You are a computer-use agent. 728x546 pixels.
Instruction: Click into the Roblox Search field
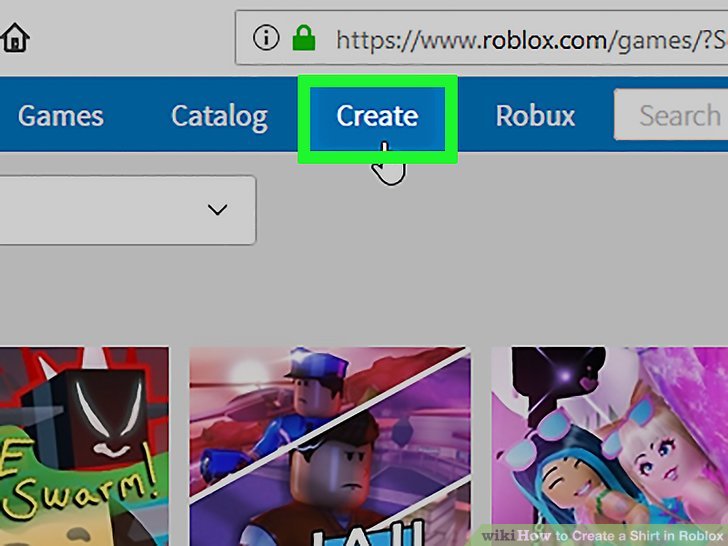pos(671,115)
